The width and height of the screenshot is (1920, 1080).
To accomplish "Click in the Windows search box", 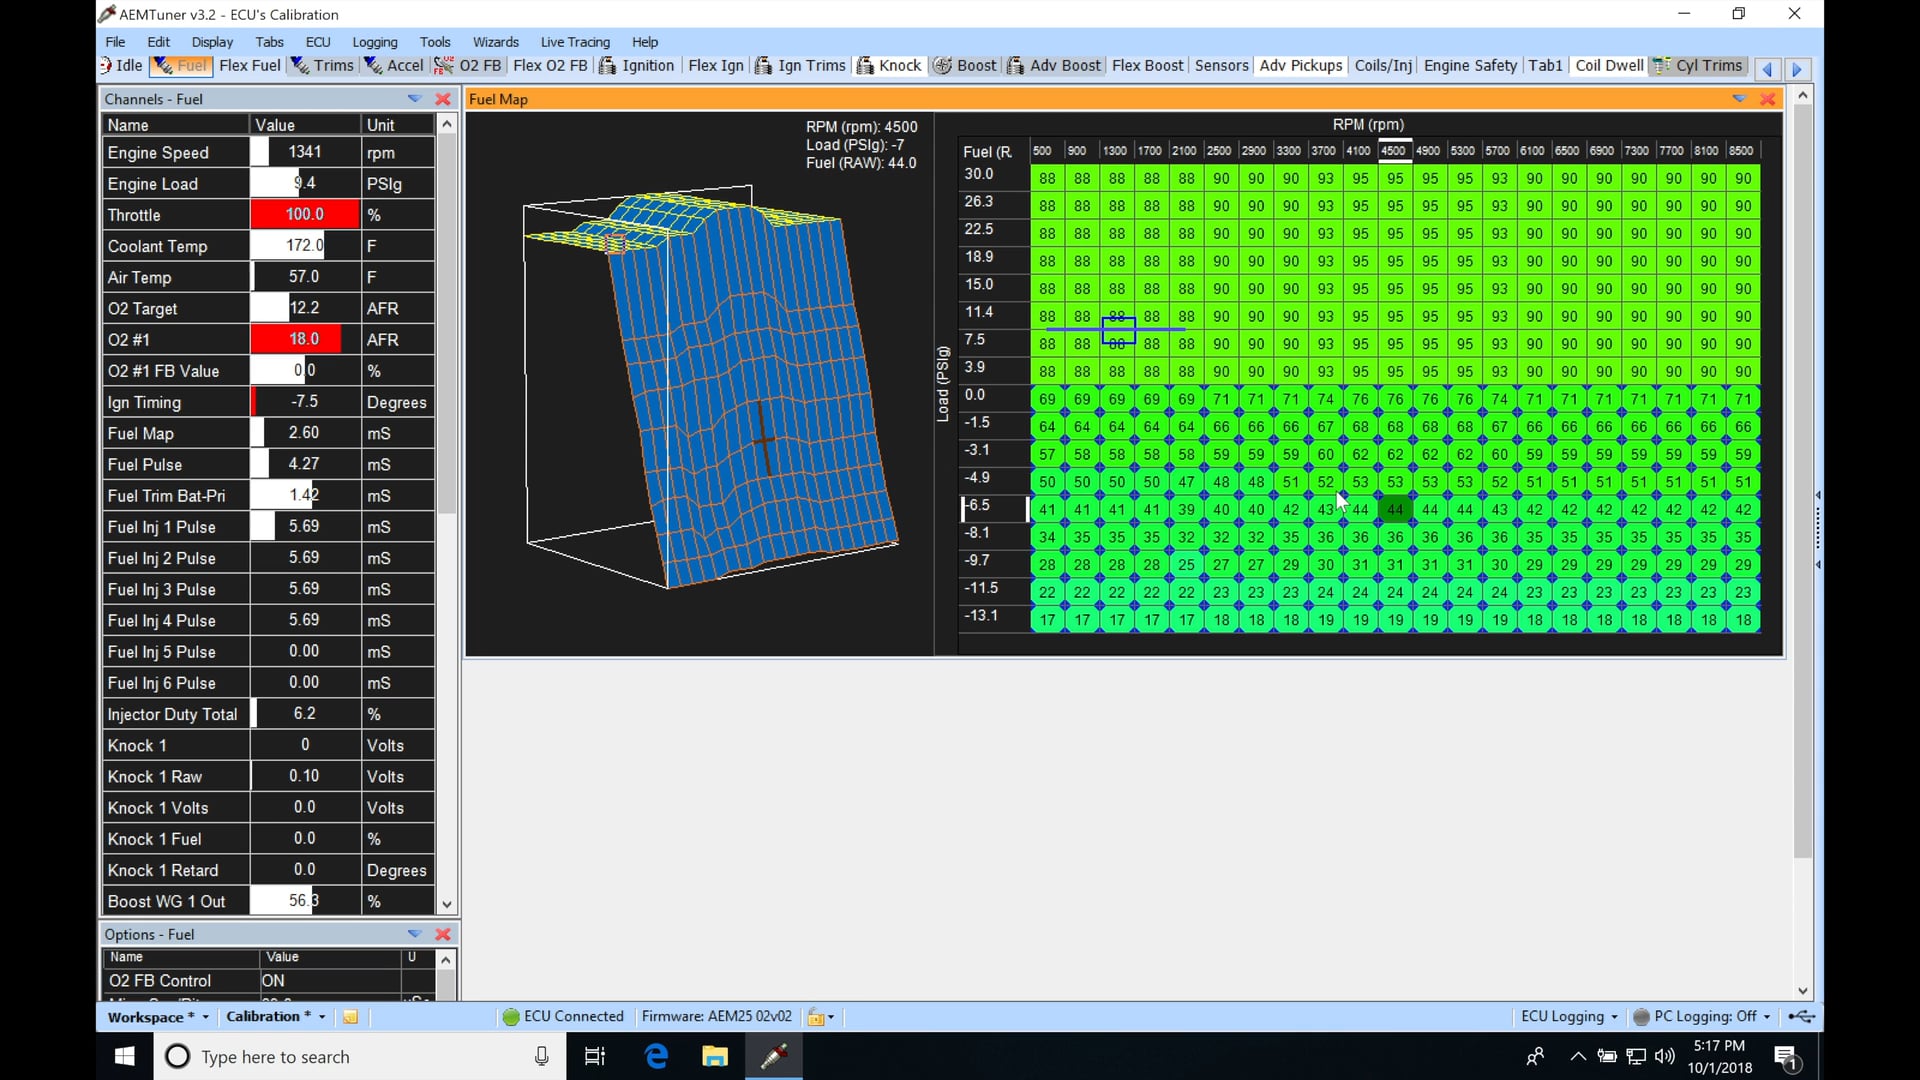I will (x=360, y=1056).
